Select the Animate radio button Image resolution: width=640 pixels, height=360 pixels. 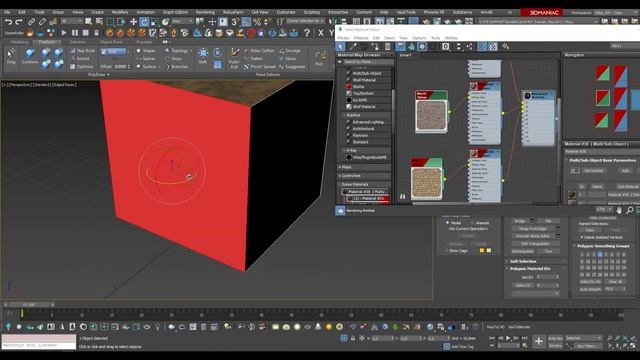pyautogui.click(x=472, y=223)
